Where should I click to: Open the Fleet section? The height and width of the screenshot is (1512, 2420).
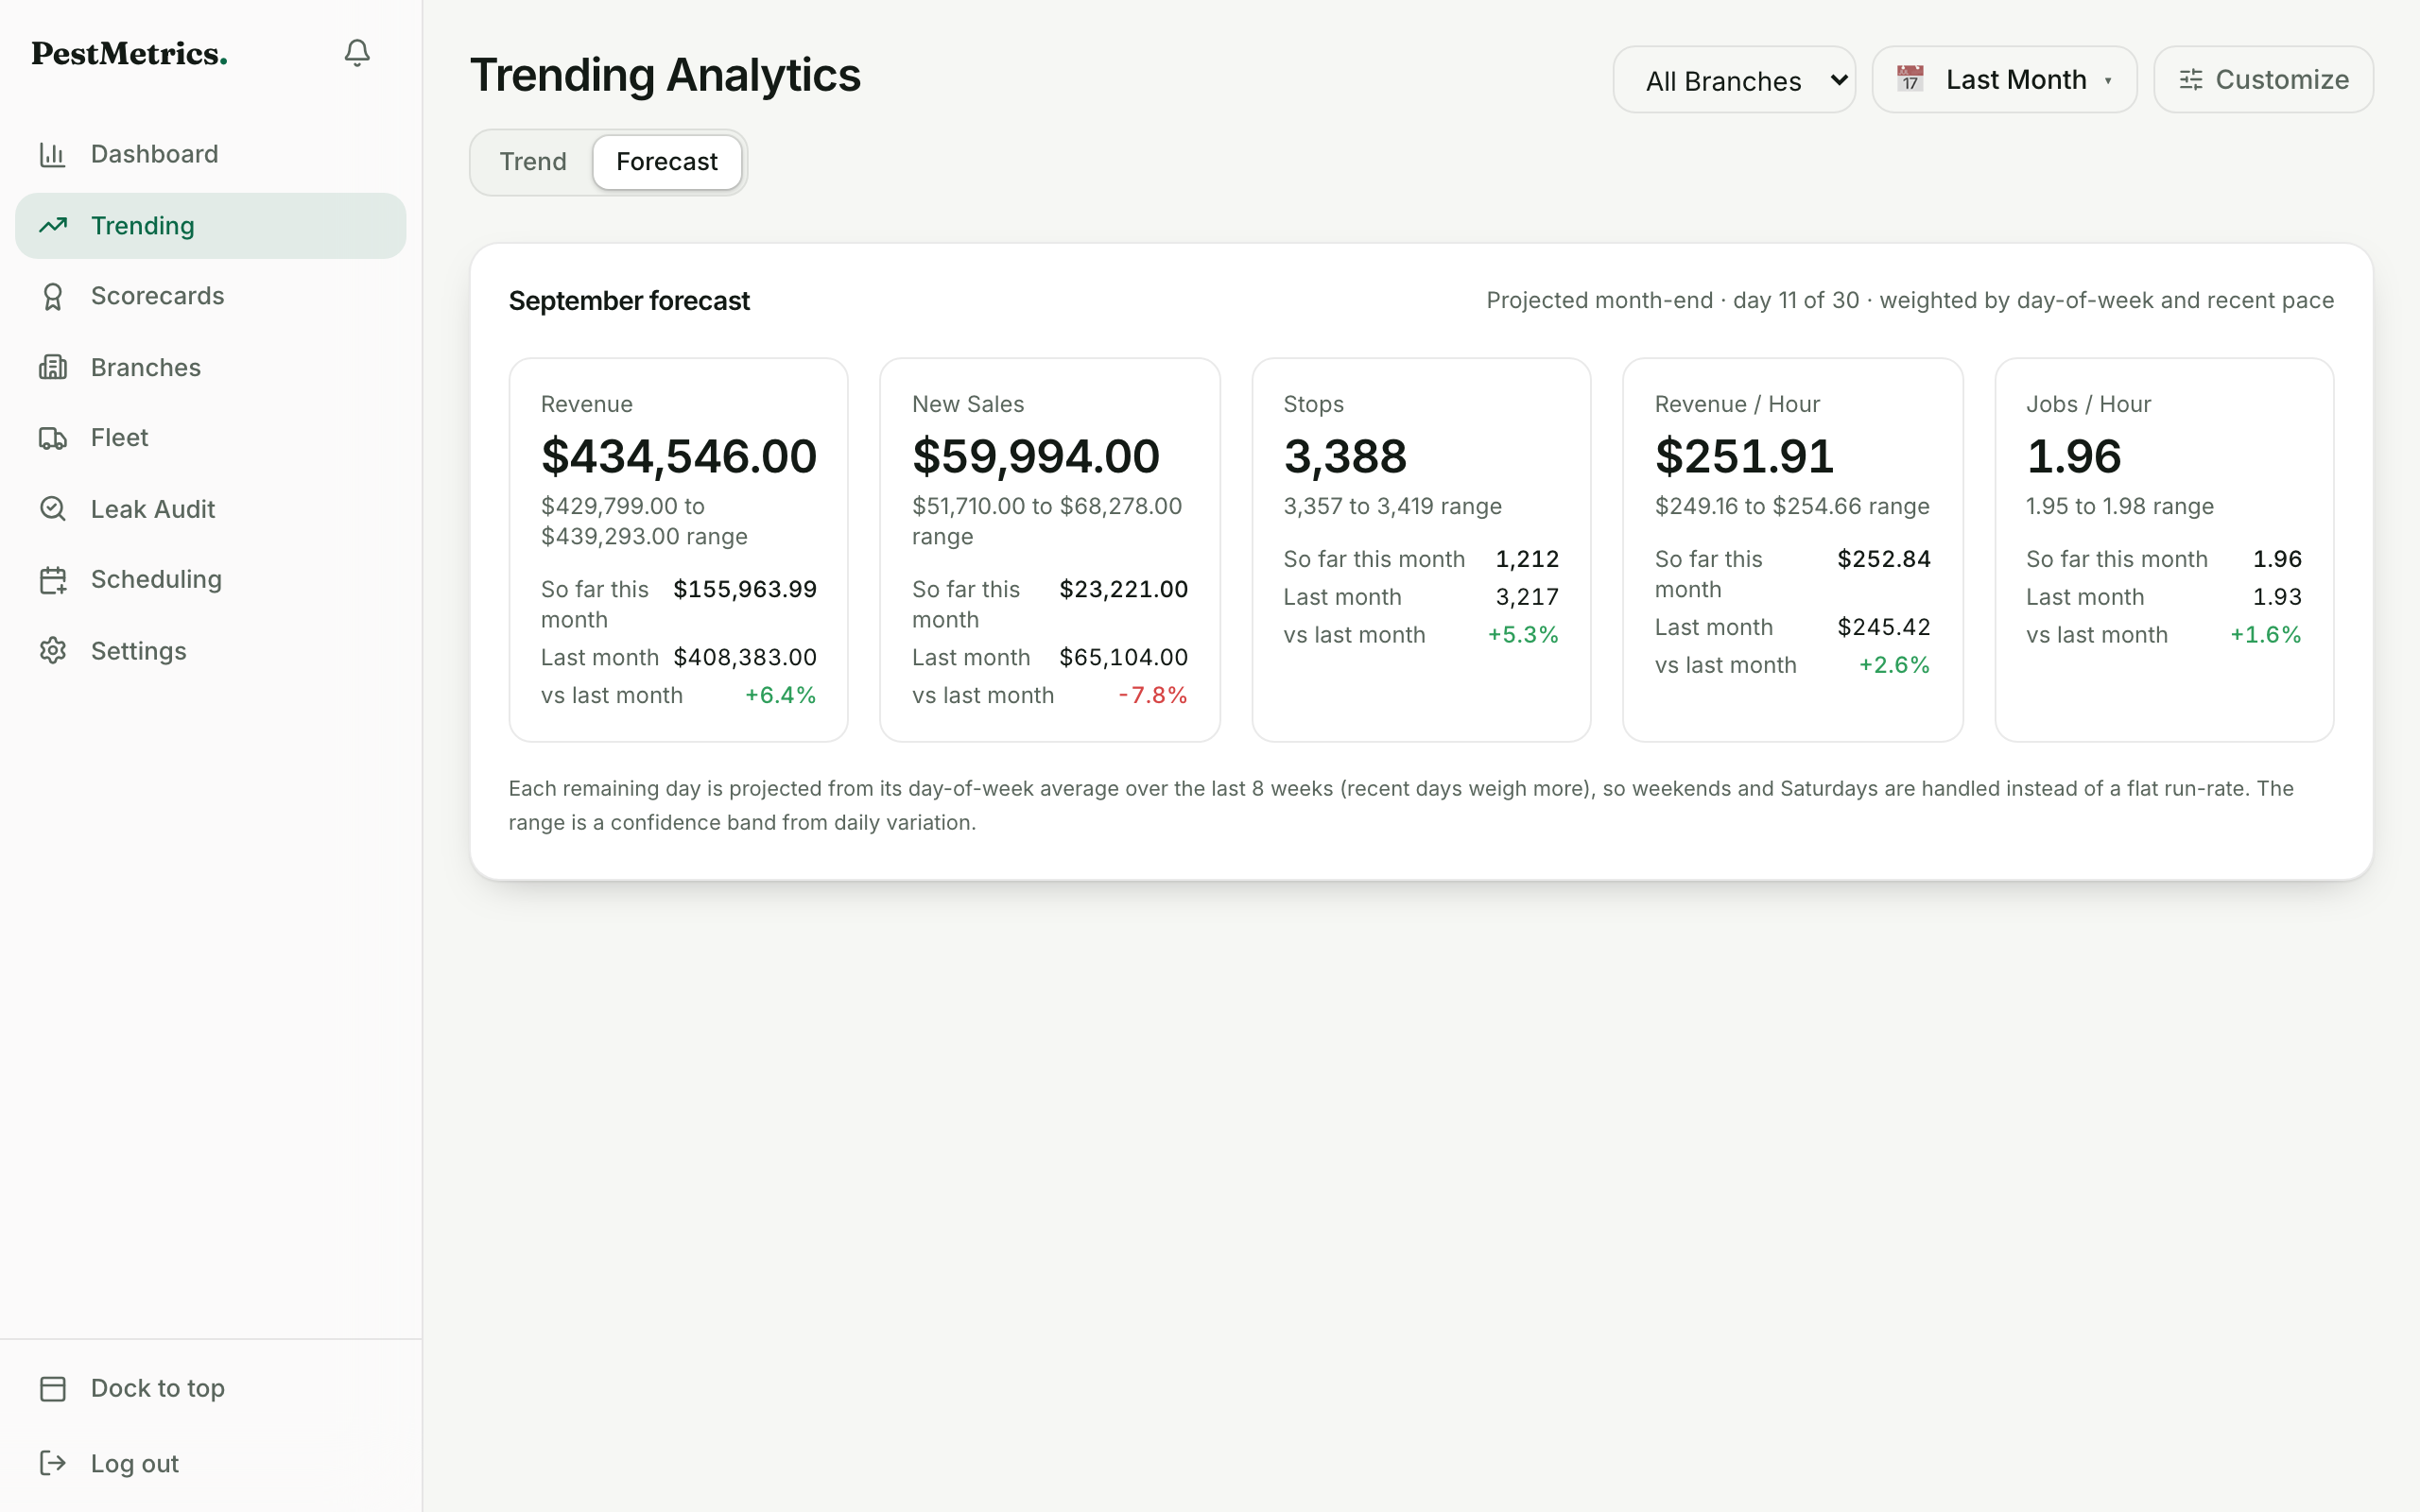[211, 438]
